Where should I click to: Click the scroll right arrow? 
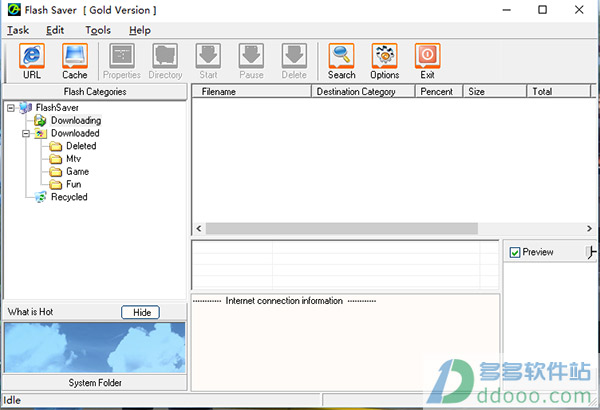point(589,229)
